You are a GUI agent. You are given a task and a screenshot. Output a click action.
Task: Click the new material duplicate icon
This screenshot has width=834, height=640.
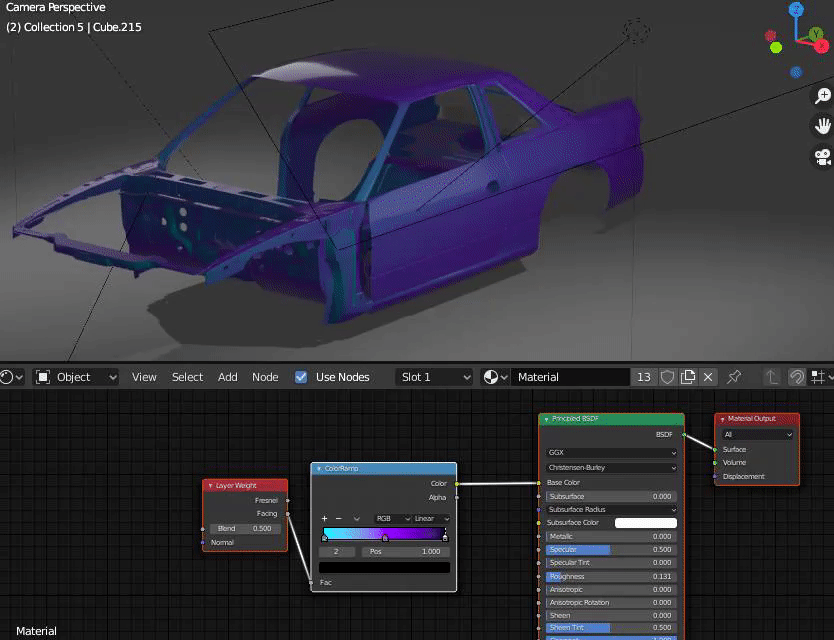pyautogui.click(x=688, y=377)
